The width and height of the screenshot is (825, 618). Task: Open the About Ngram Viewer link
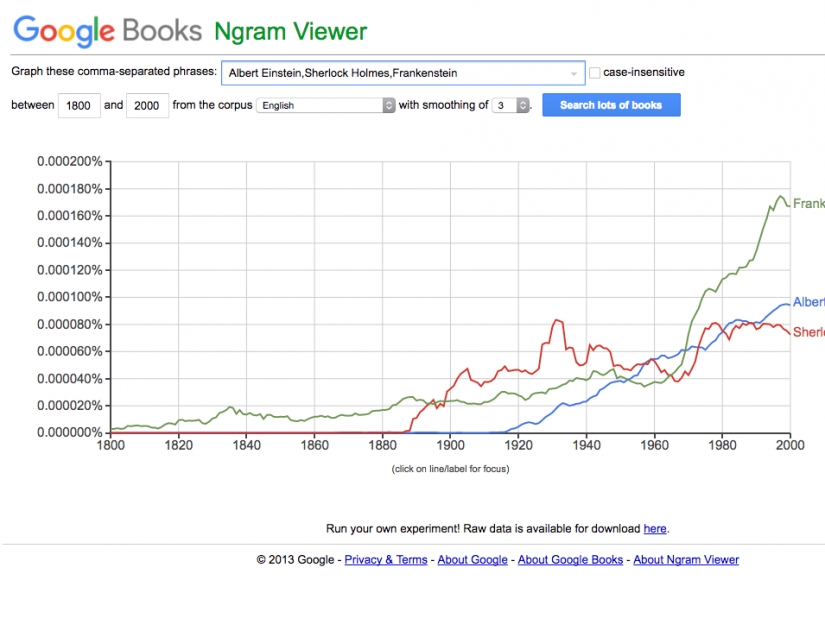[x=686, y=560]
